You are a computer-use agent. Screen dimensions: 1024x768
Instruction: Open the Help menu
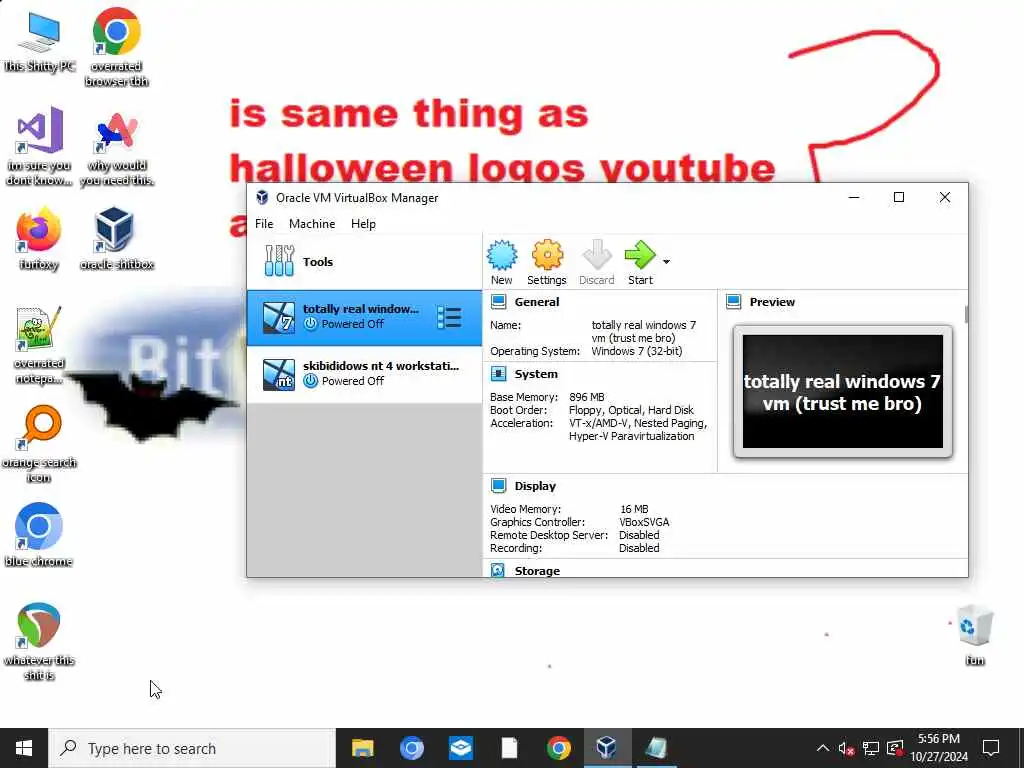pyautogui.click(x=363, y=224)
